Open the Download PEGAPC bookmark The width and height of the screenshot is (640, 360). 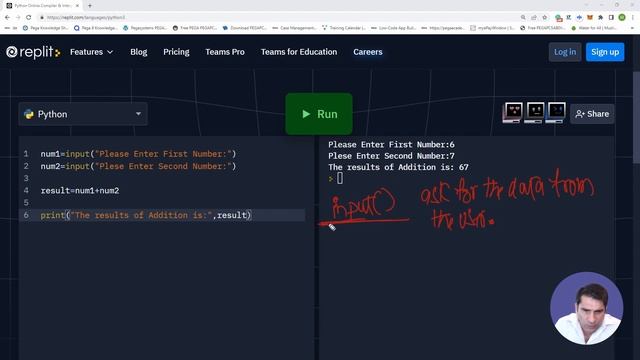(245, 28)
